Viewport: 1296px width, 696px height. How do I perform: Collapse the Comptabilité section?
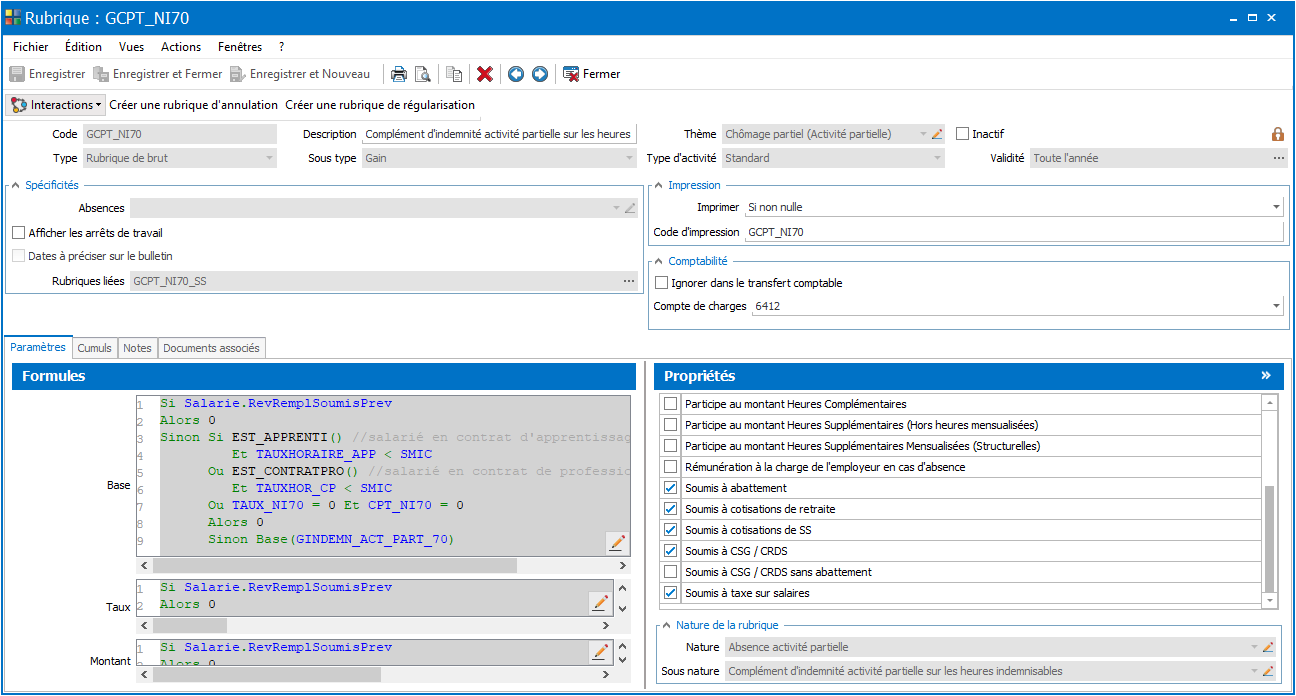(659, 261)
